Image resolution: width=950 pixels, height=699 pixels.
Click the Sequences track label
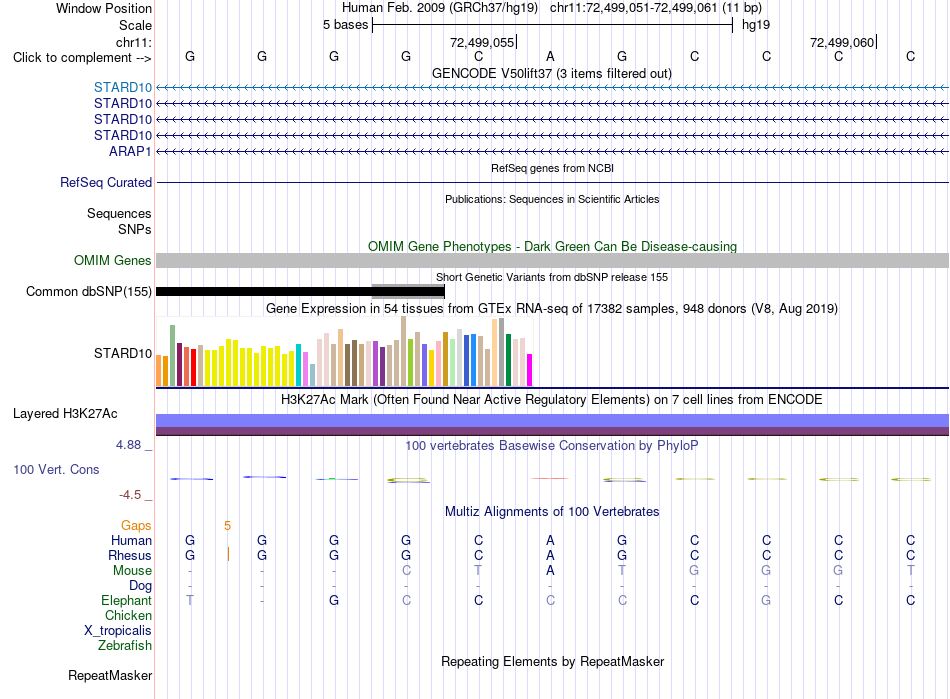click(x=119, y=213)
